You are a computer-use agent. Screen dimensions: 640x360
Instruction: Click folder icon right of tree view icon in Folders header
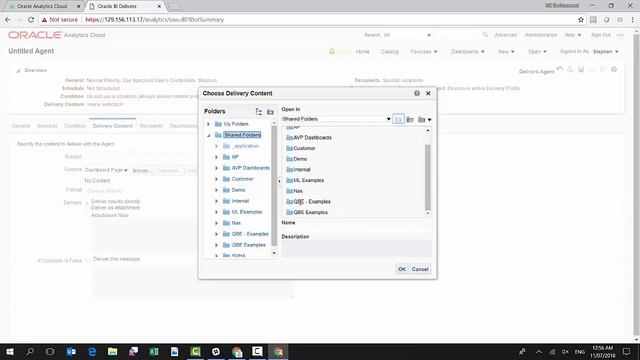pyautogui.click(x=270, y=111)
